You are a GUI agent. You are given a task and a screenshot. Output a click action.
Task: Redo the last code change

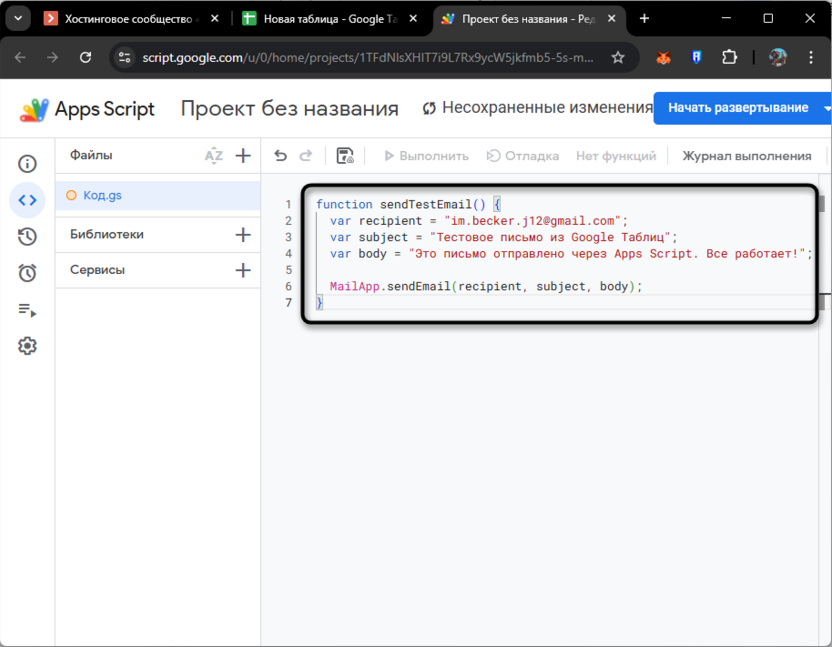(x=307, y=155)
